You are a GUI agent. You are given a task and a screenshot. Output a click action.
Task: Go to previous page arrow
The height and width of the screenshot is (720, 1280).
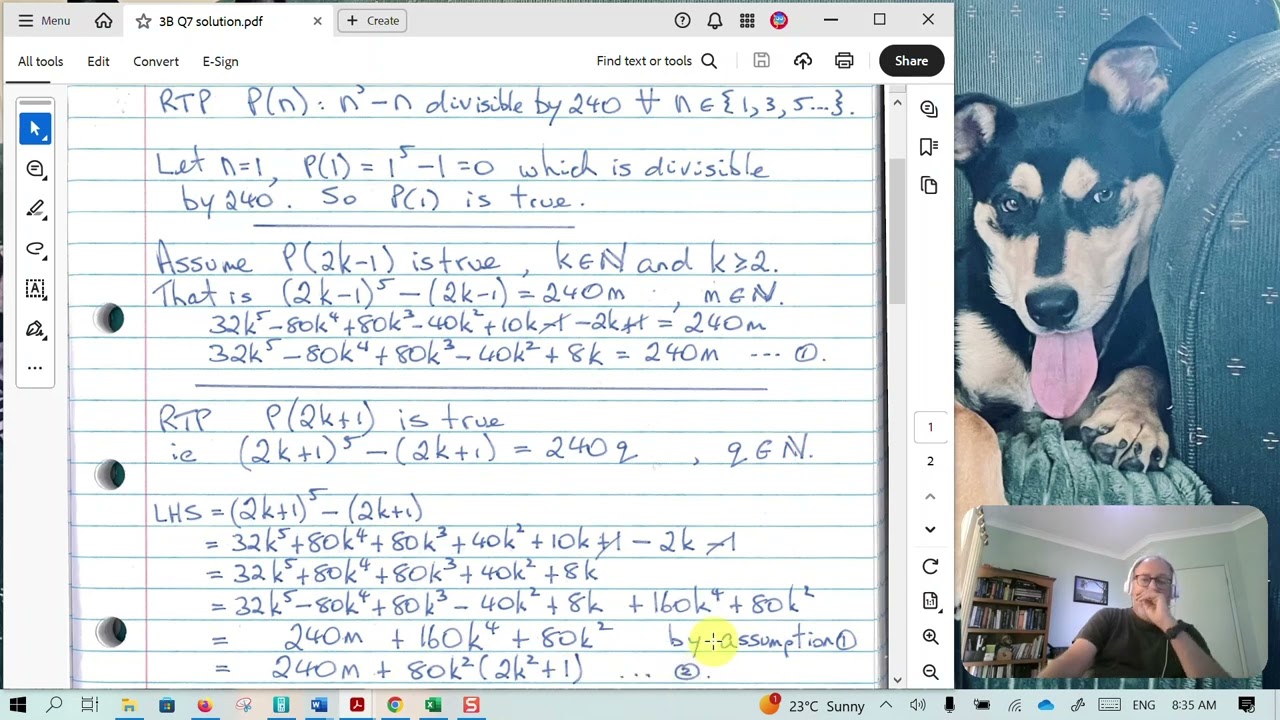click(930, 496)
